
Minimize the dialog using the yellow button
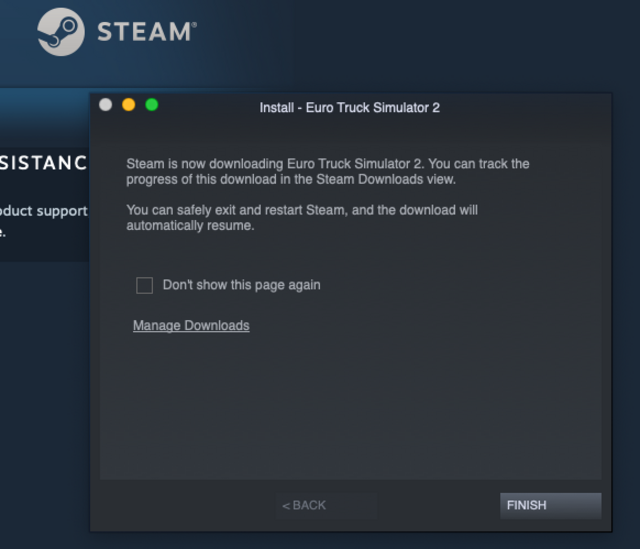[129, 105]
